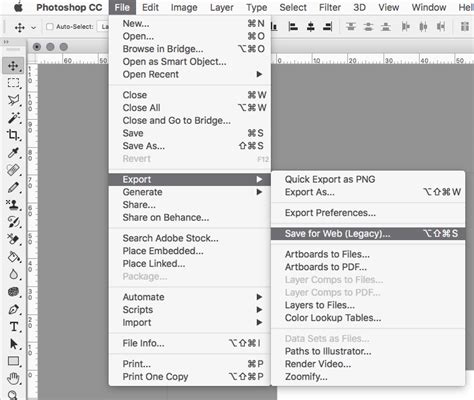Screen dimensions: 474x400
Task: Select the Rectangular Marquee tool
Action: pyautogui.click(x=13, y=83)
